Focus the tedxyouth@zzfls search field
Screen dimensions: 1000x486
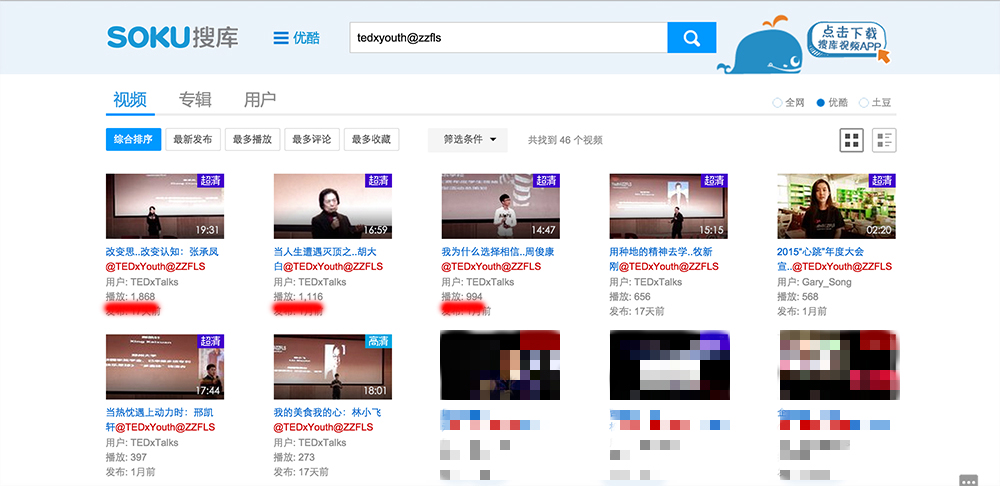pos(508,38)
